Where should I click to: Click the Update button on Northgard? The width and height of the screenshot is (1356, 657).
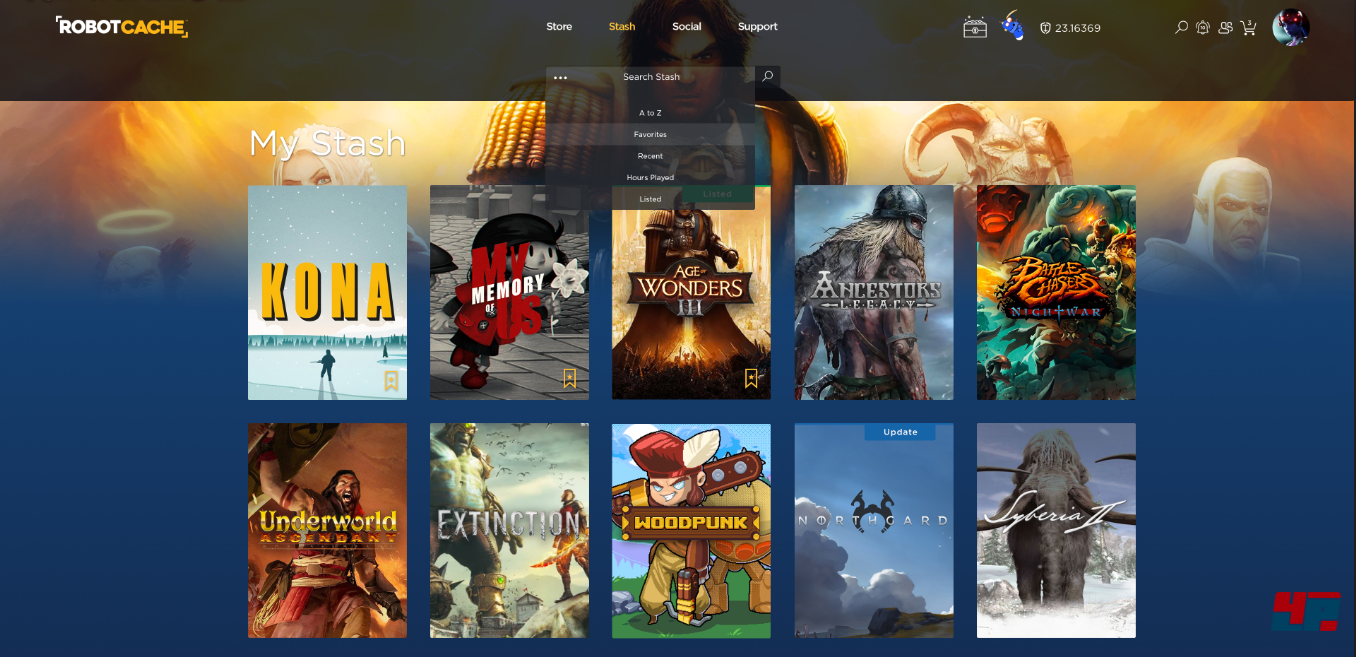coord(899,432)
